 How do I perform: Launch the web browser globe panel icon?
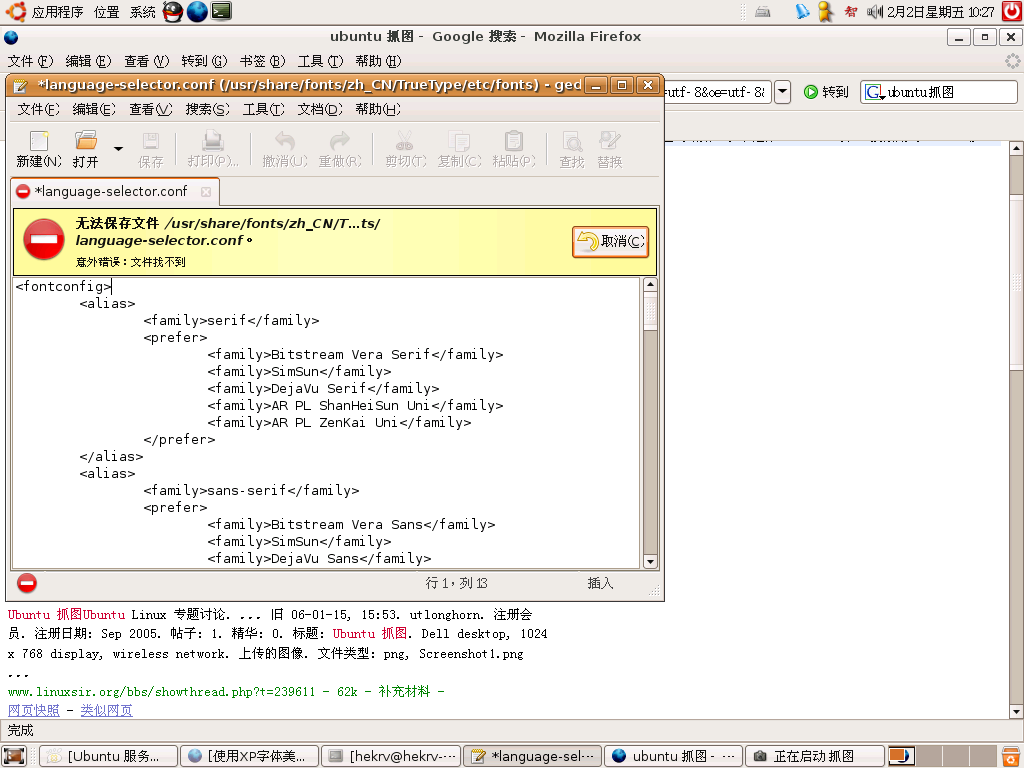click(197, 12)
